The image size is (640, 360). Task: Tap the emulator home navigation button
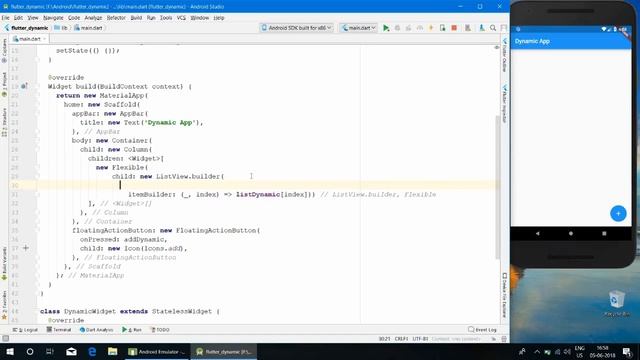pos(571,233)
